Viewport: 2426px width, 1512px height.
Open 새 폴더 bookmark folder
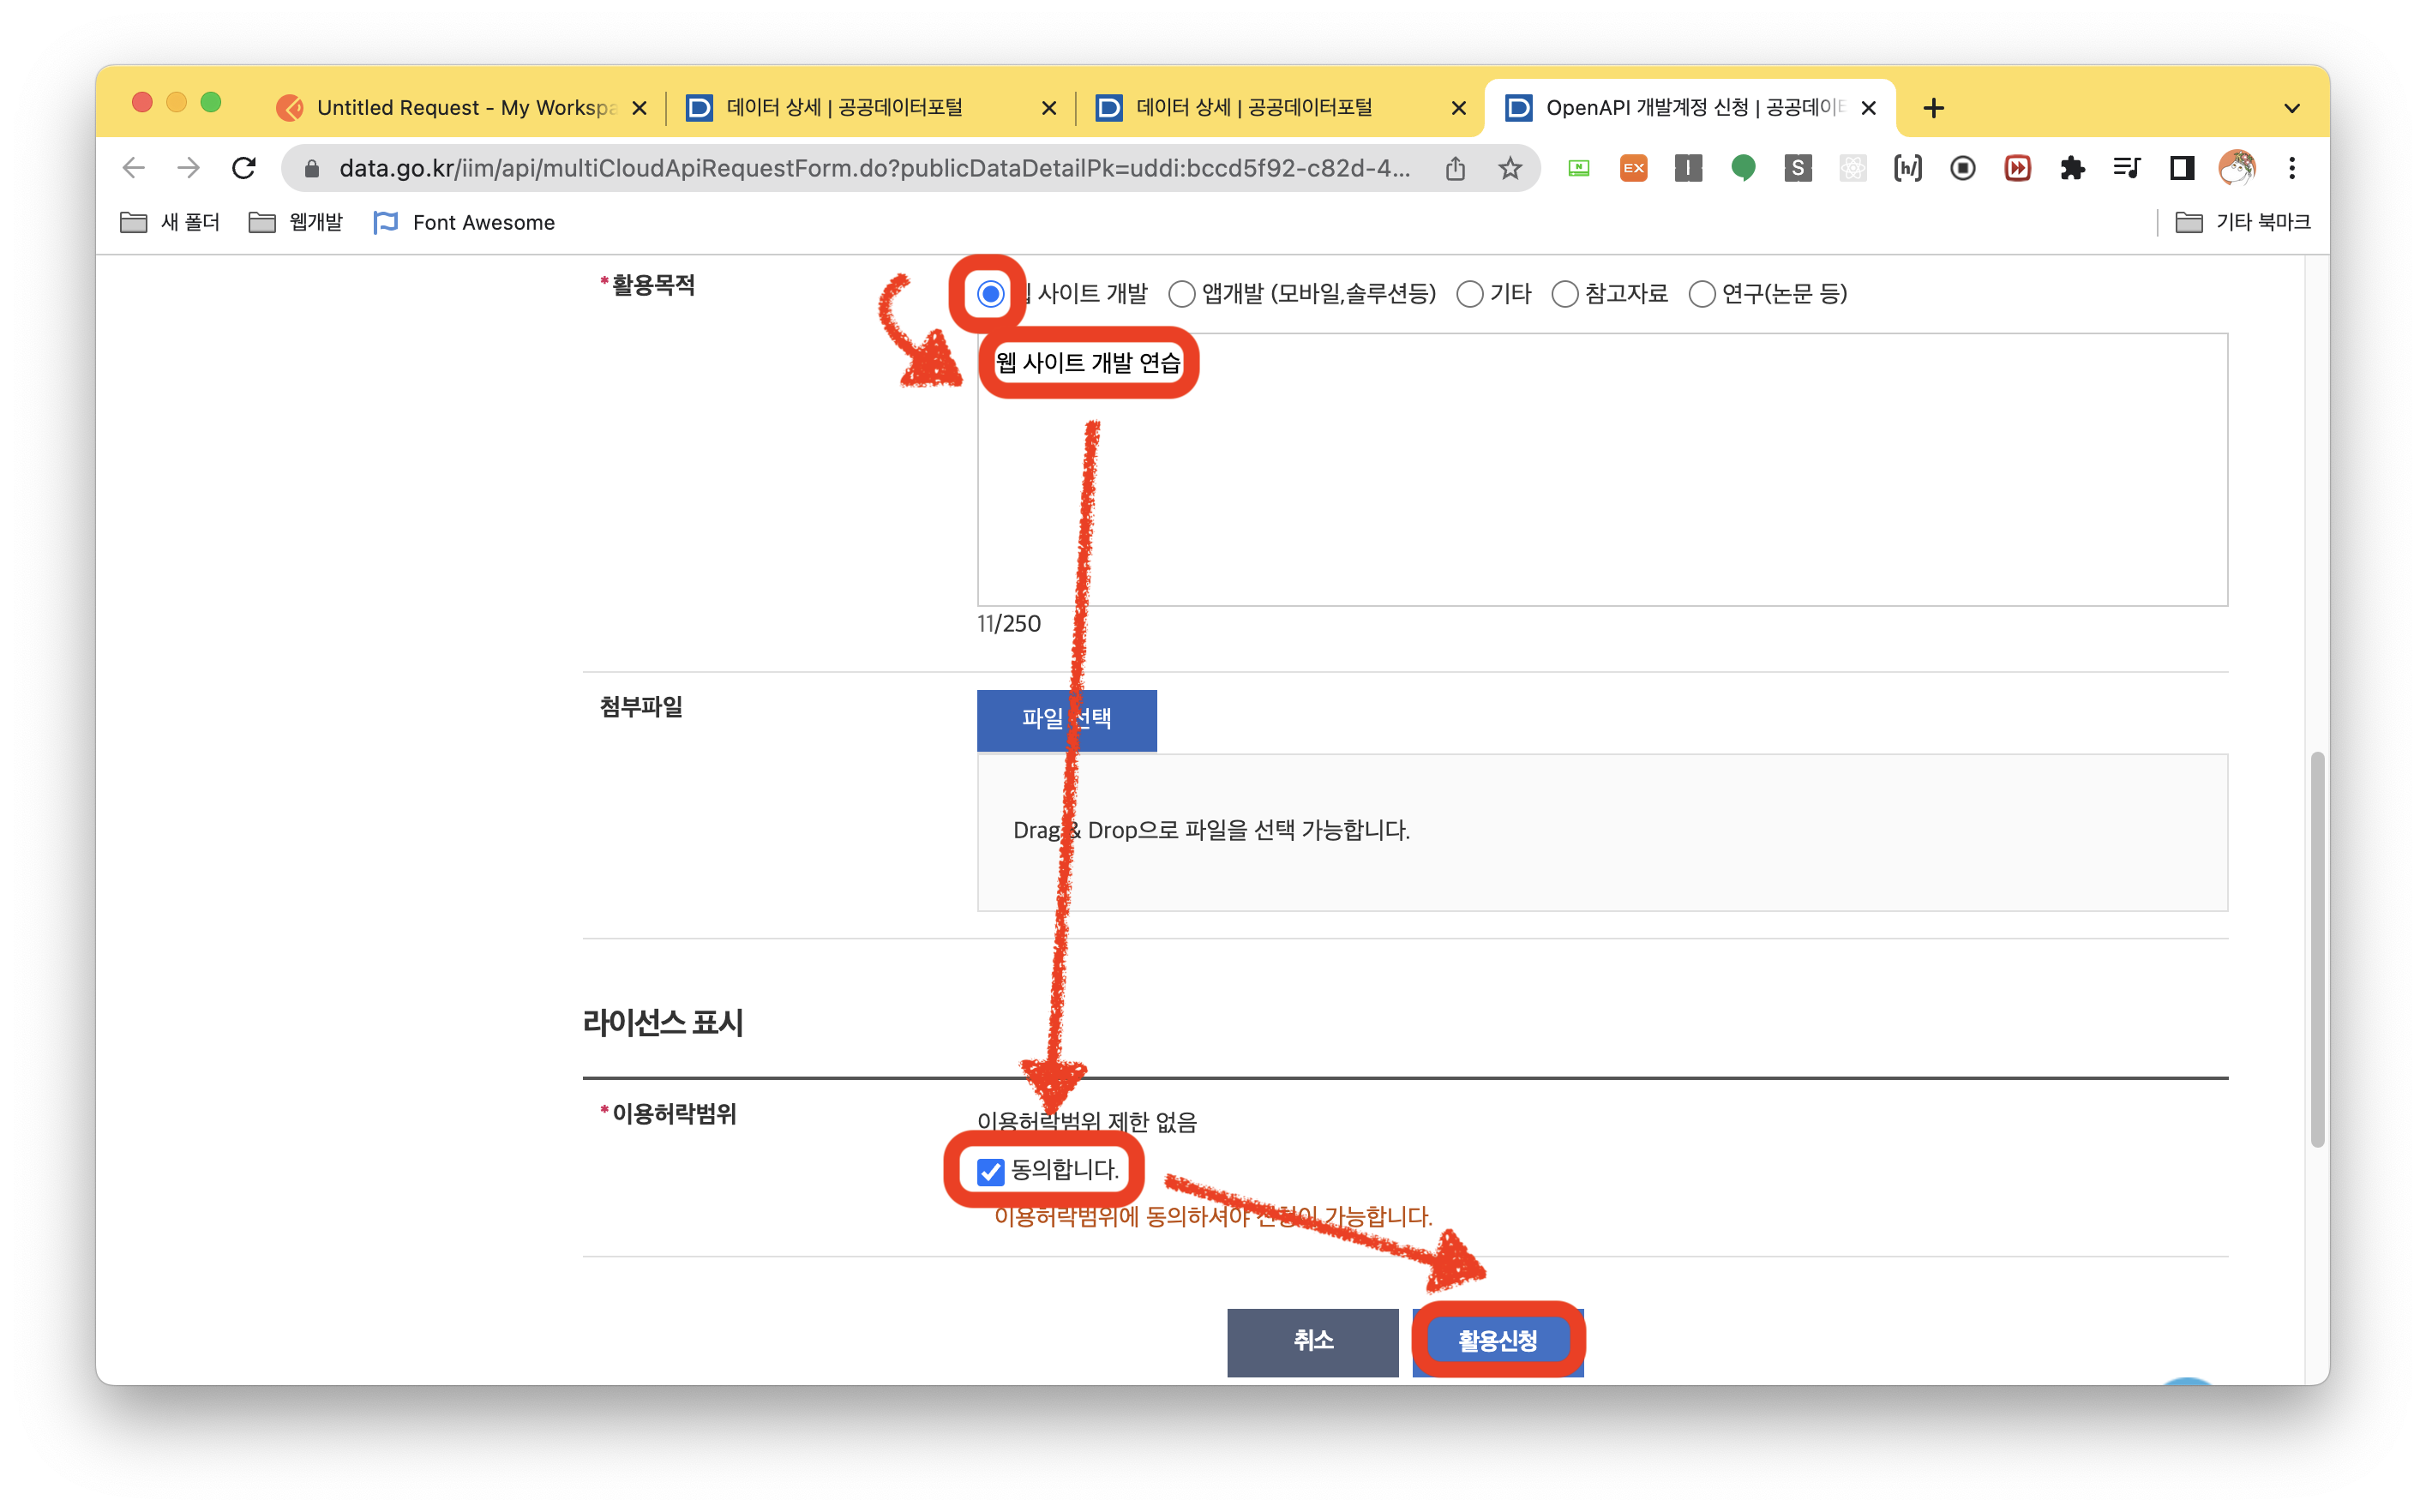(170, 222)
